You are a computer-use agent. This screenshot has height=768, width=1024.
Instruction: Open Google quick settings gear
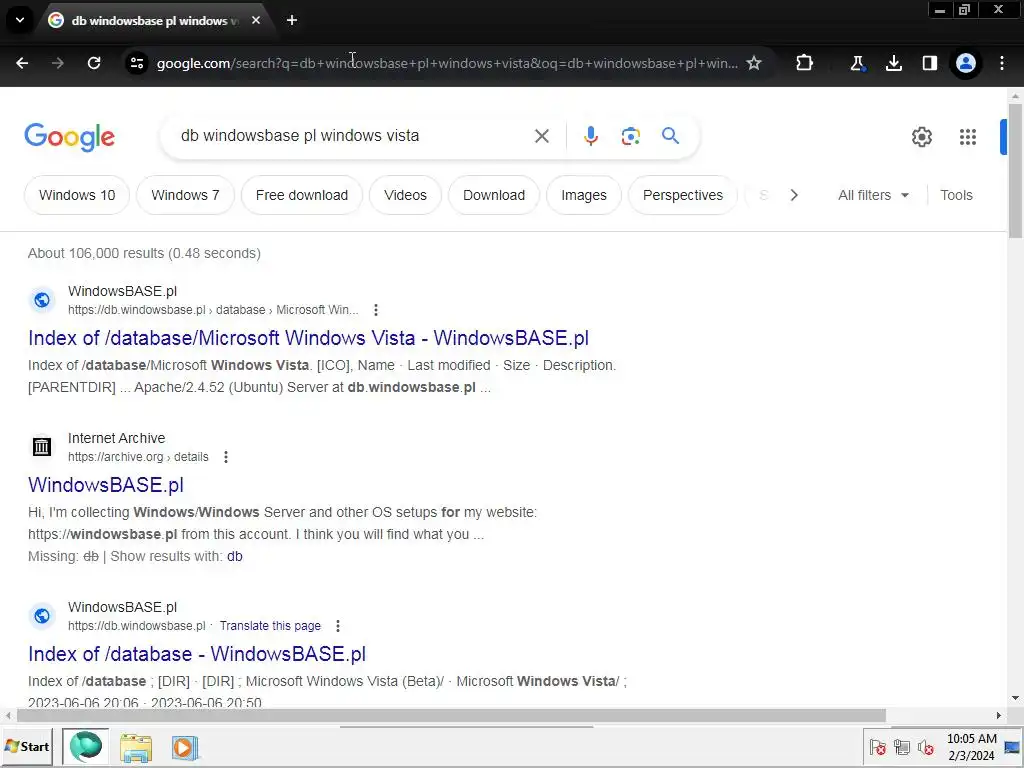tap(921, 136)
